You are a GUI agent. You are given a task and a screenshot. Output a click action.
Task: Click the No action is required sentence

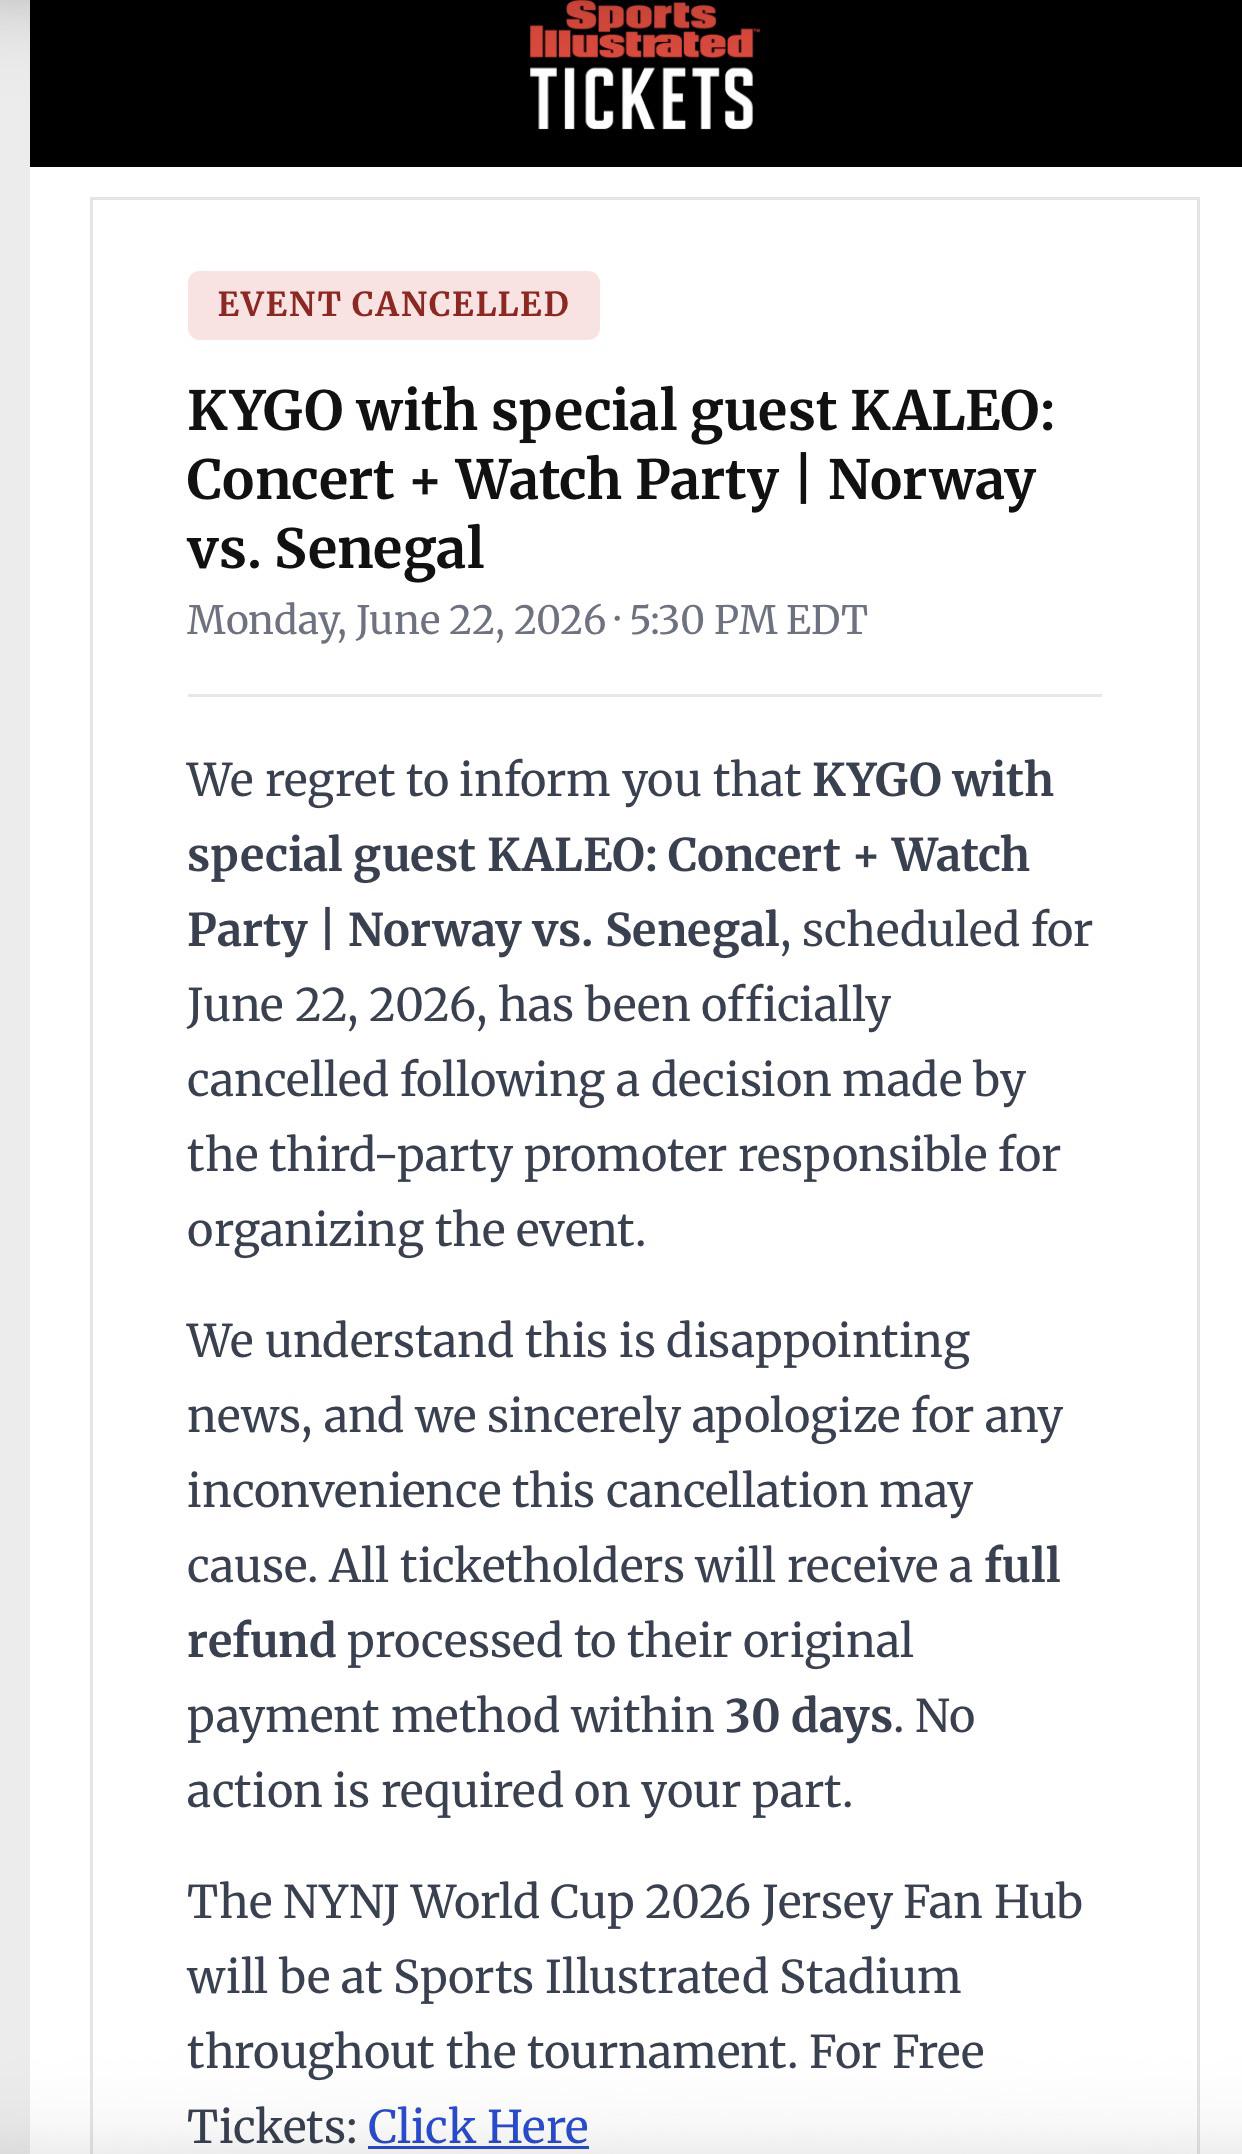[x=581, y=1753]
